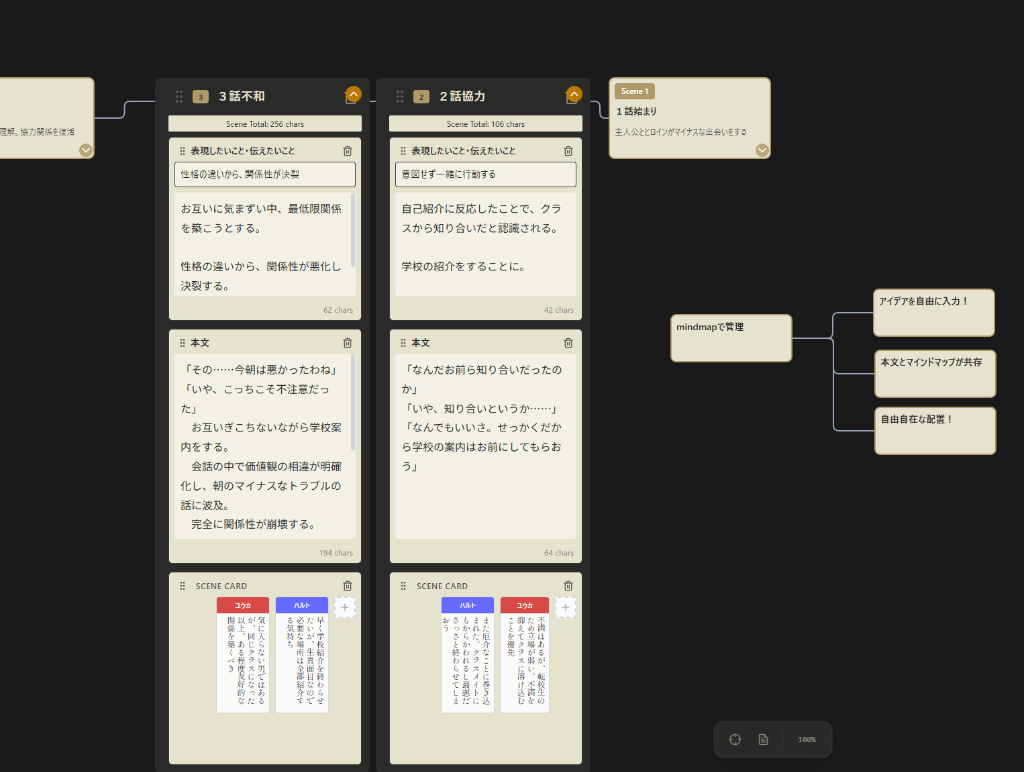The height and width of the screenshot is (772, 1024).
Task: Grab drag handle of 2話協力 panel header
Action: [x=400, y=97]
